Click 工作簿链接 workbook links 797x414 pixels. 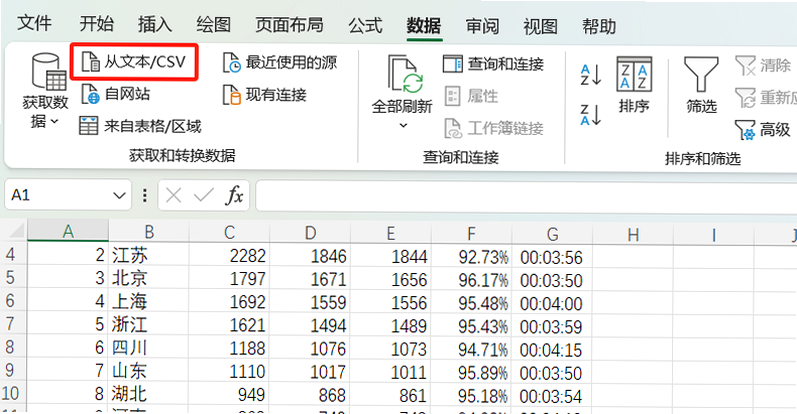[494, 128]
